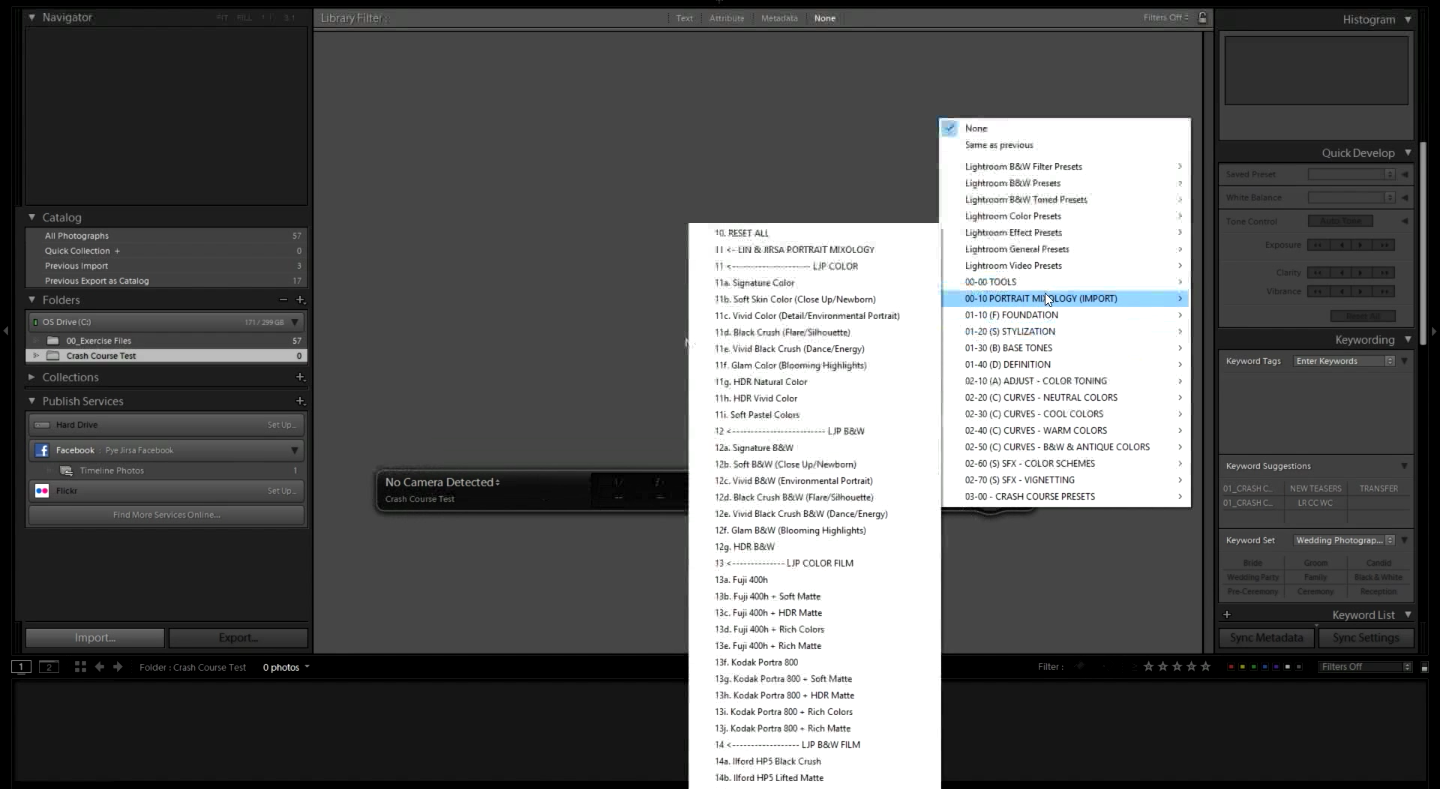
Task: Add a publish service with plus icon
Action: coord(300,401)
